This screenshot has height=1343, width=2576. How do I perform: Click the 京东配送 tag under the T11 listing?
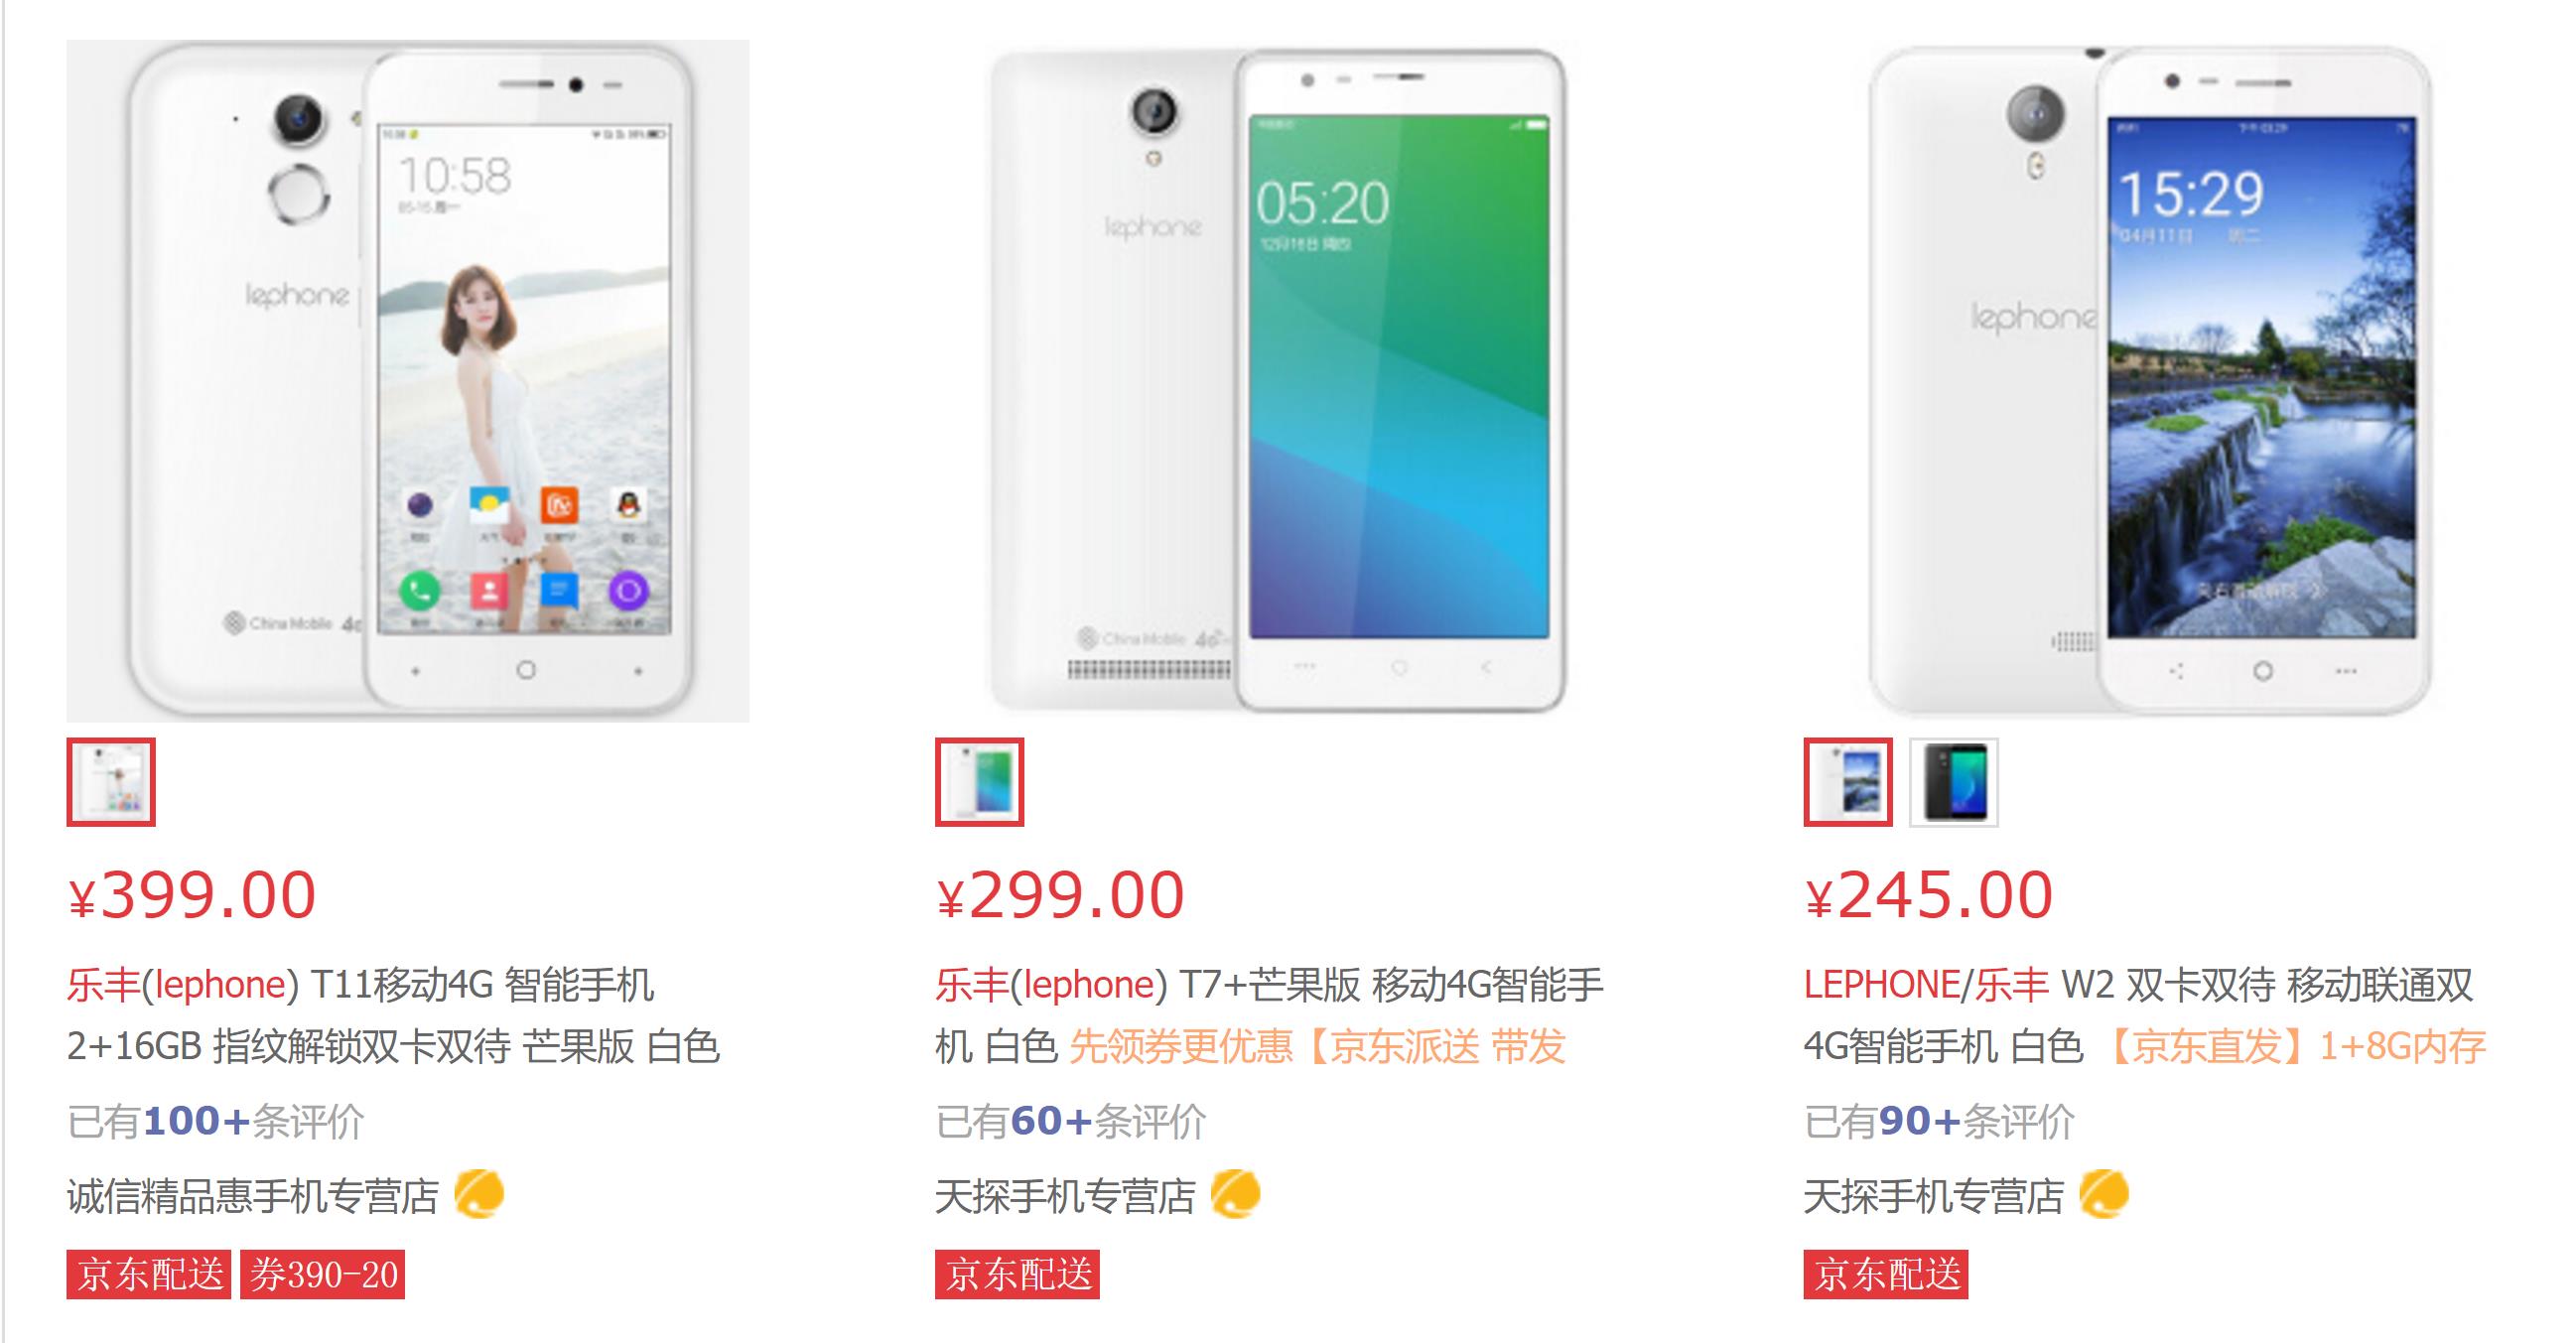click(149, 1274)
